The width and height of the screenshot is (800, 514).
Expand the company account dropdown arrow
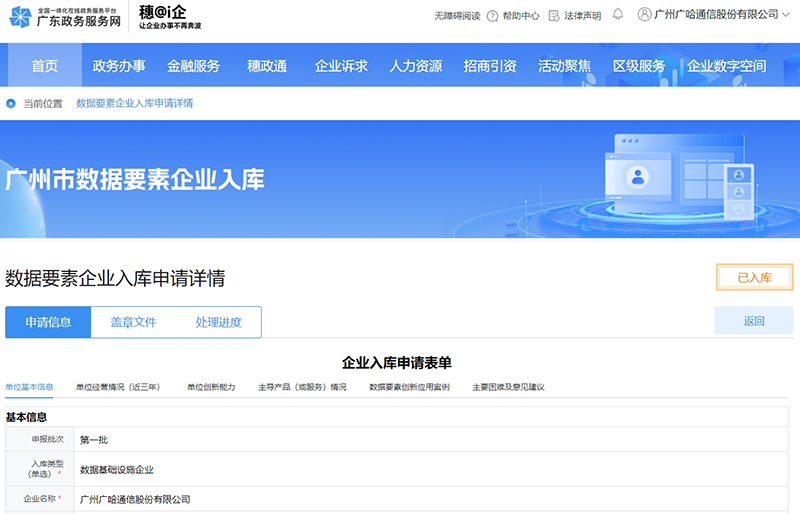[787, 15]
